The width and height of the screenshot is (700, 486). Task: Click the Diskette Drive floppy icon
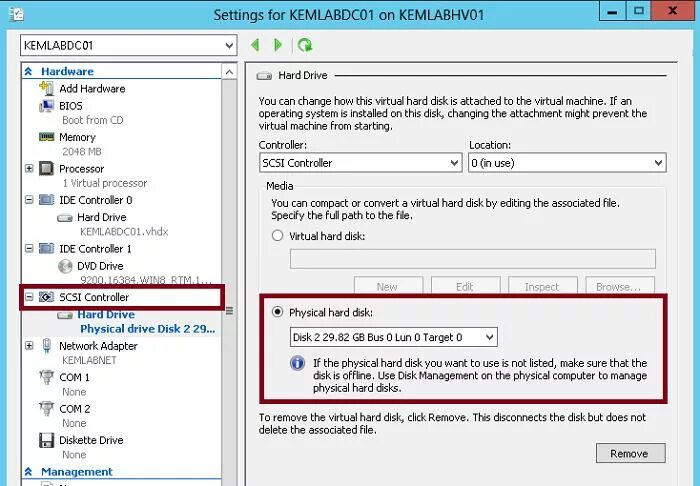(x=46, y=440)
